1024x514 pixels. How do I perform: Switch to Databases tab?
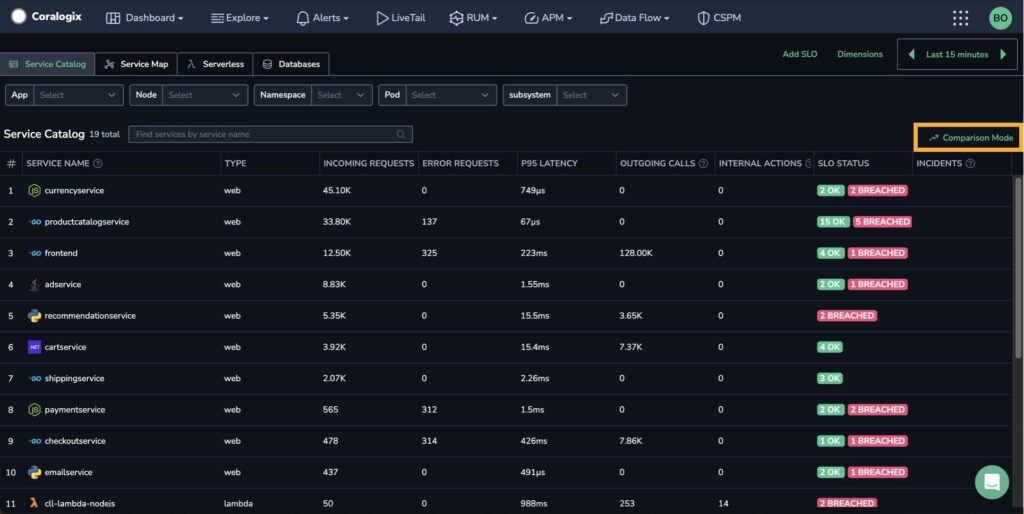coord(291,64)
